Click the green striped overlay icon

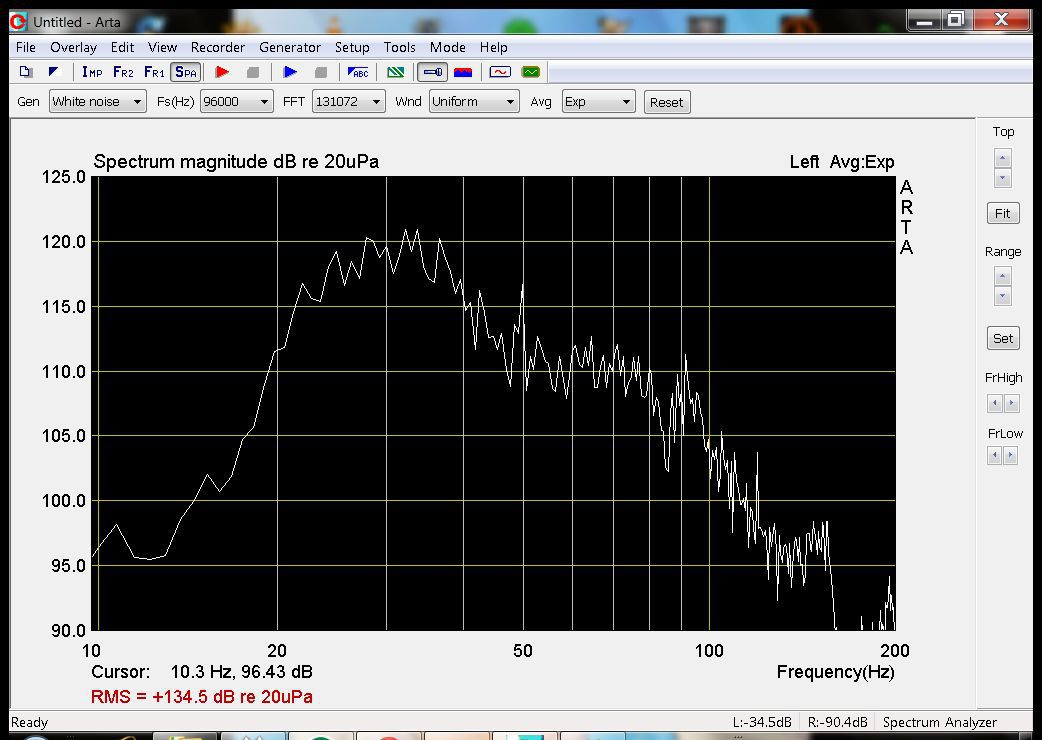395,72
